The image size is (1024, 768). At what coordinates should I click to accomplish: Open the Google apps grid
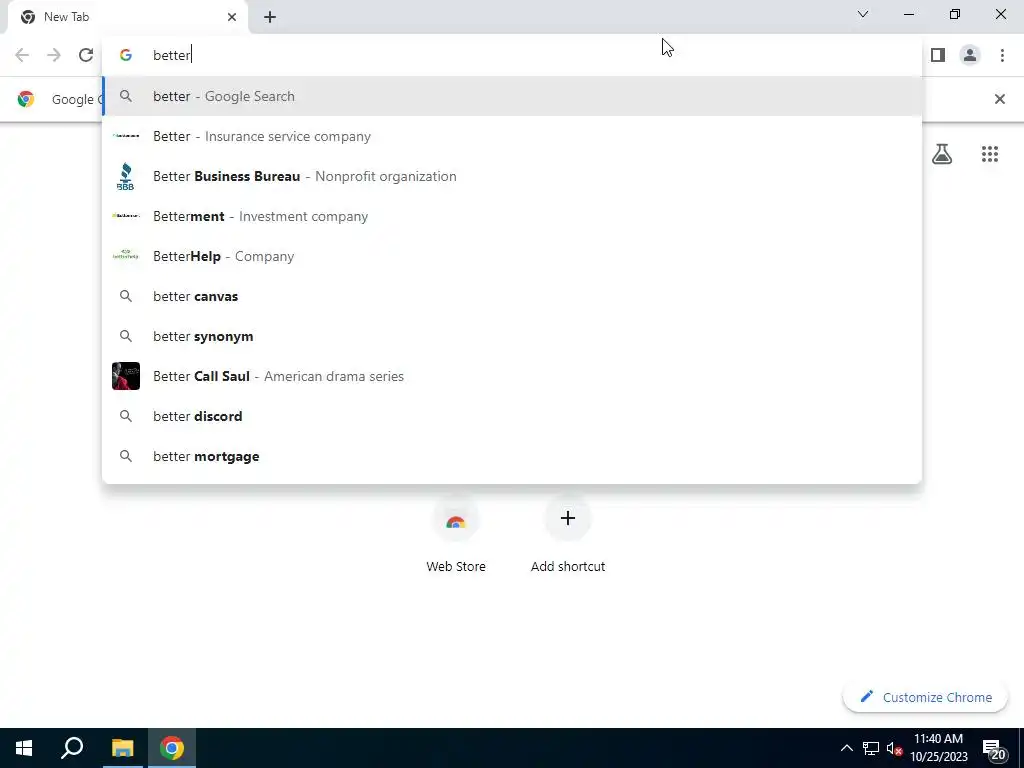coord(990,154)
